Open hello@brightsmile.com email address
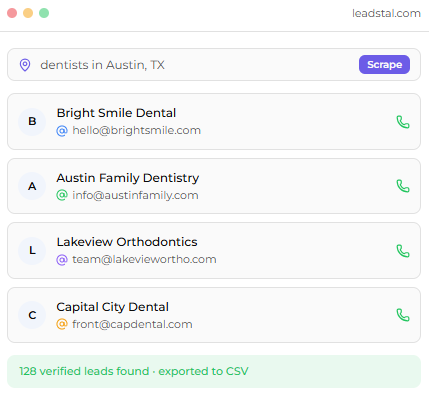The width and height of the screenshot is (429, 396). (137, 130)
